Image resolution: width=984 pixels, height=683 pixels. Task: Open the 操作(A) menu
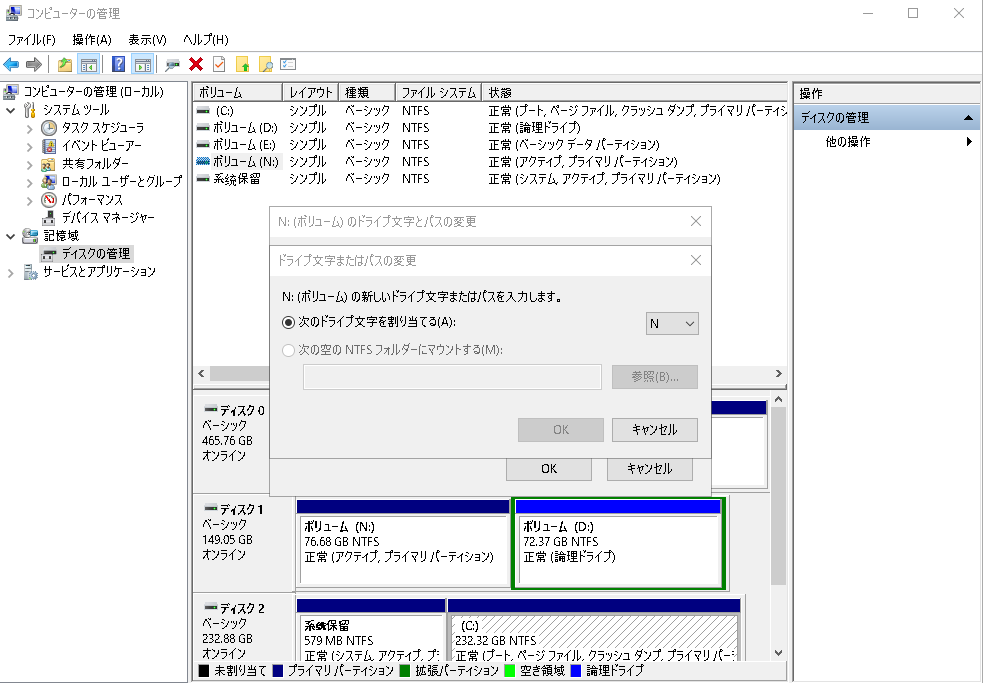(93, 39)
